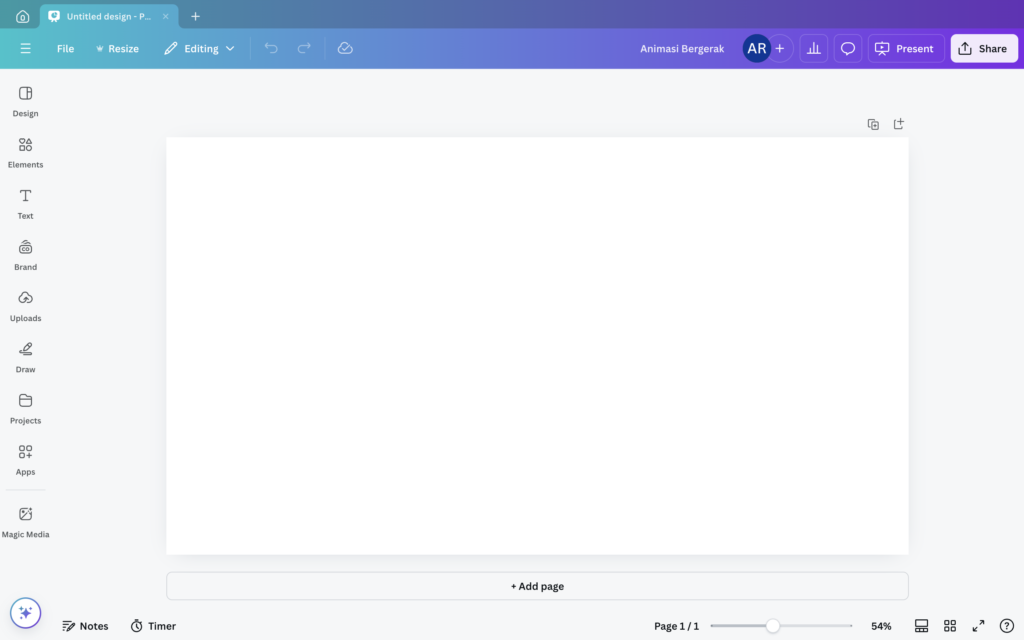This screenshot has height=640, width=1024.
Task: Open the Elements panel
Action: (x=25, y=153)
